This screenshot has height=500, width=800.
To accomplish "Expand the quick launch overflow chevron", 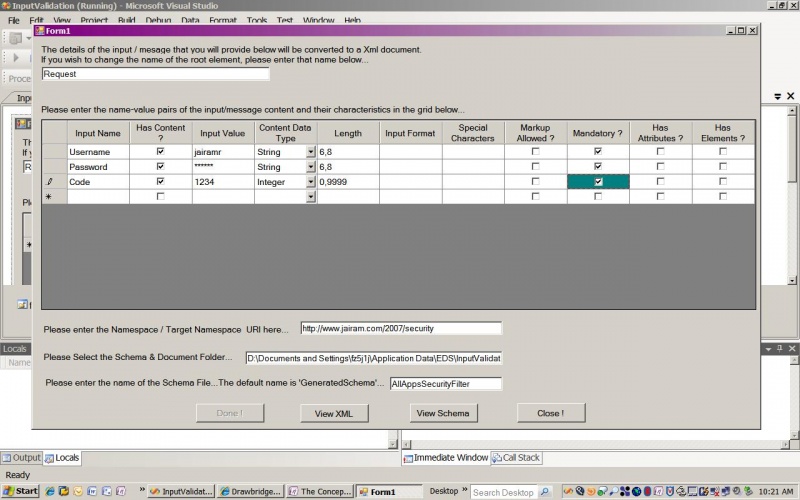I will coord(142,489).
